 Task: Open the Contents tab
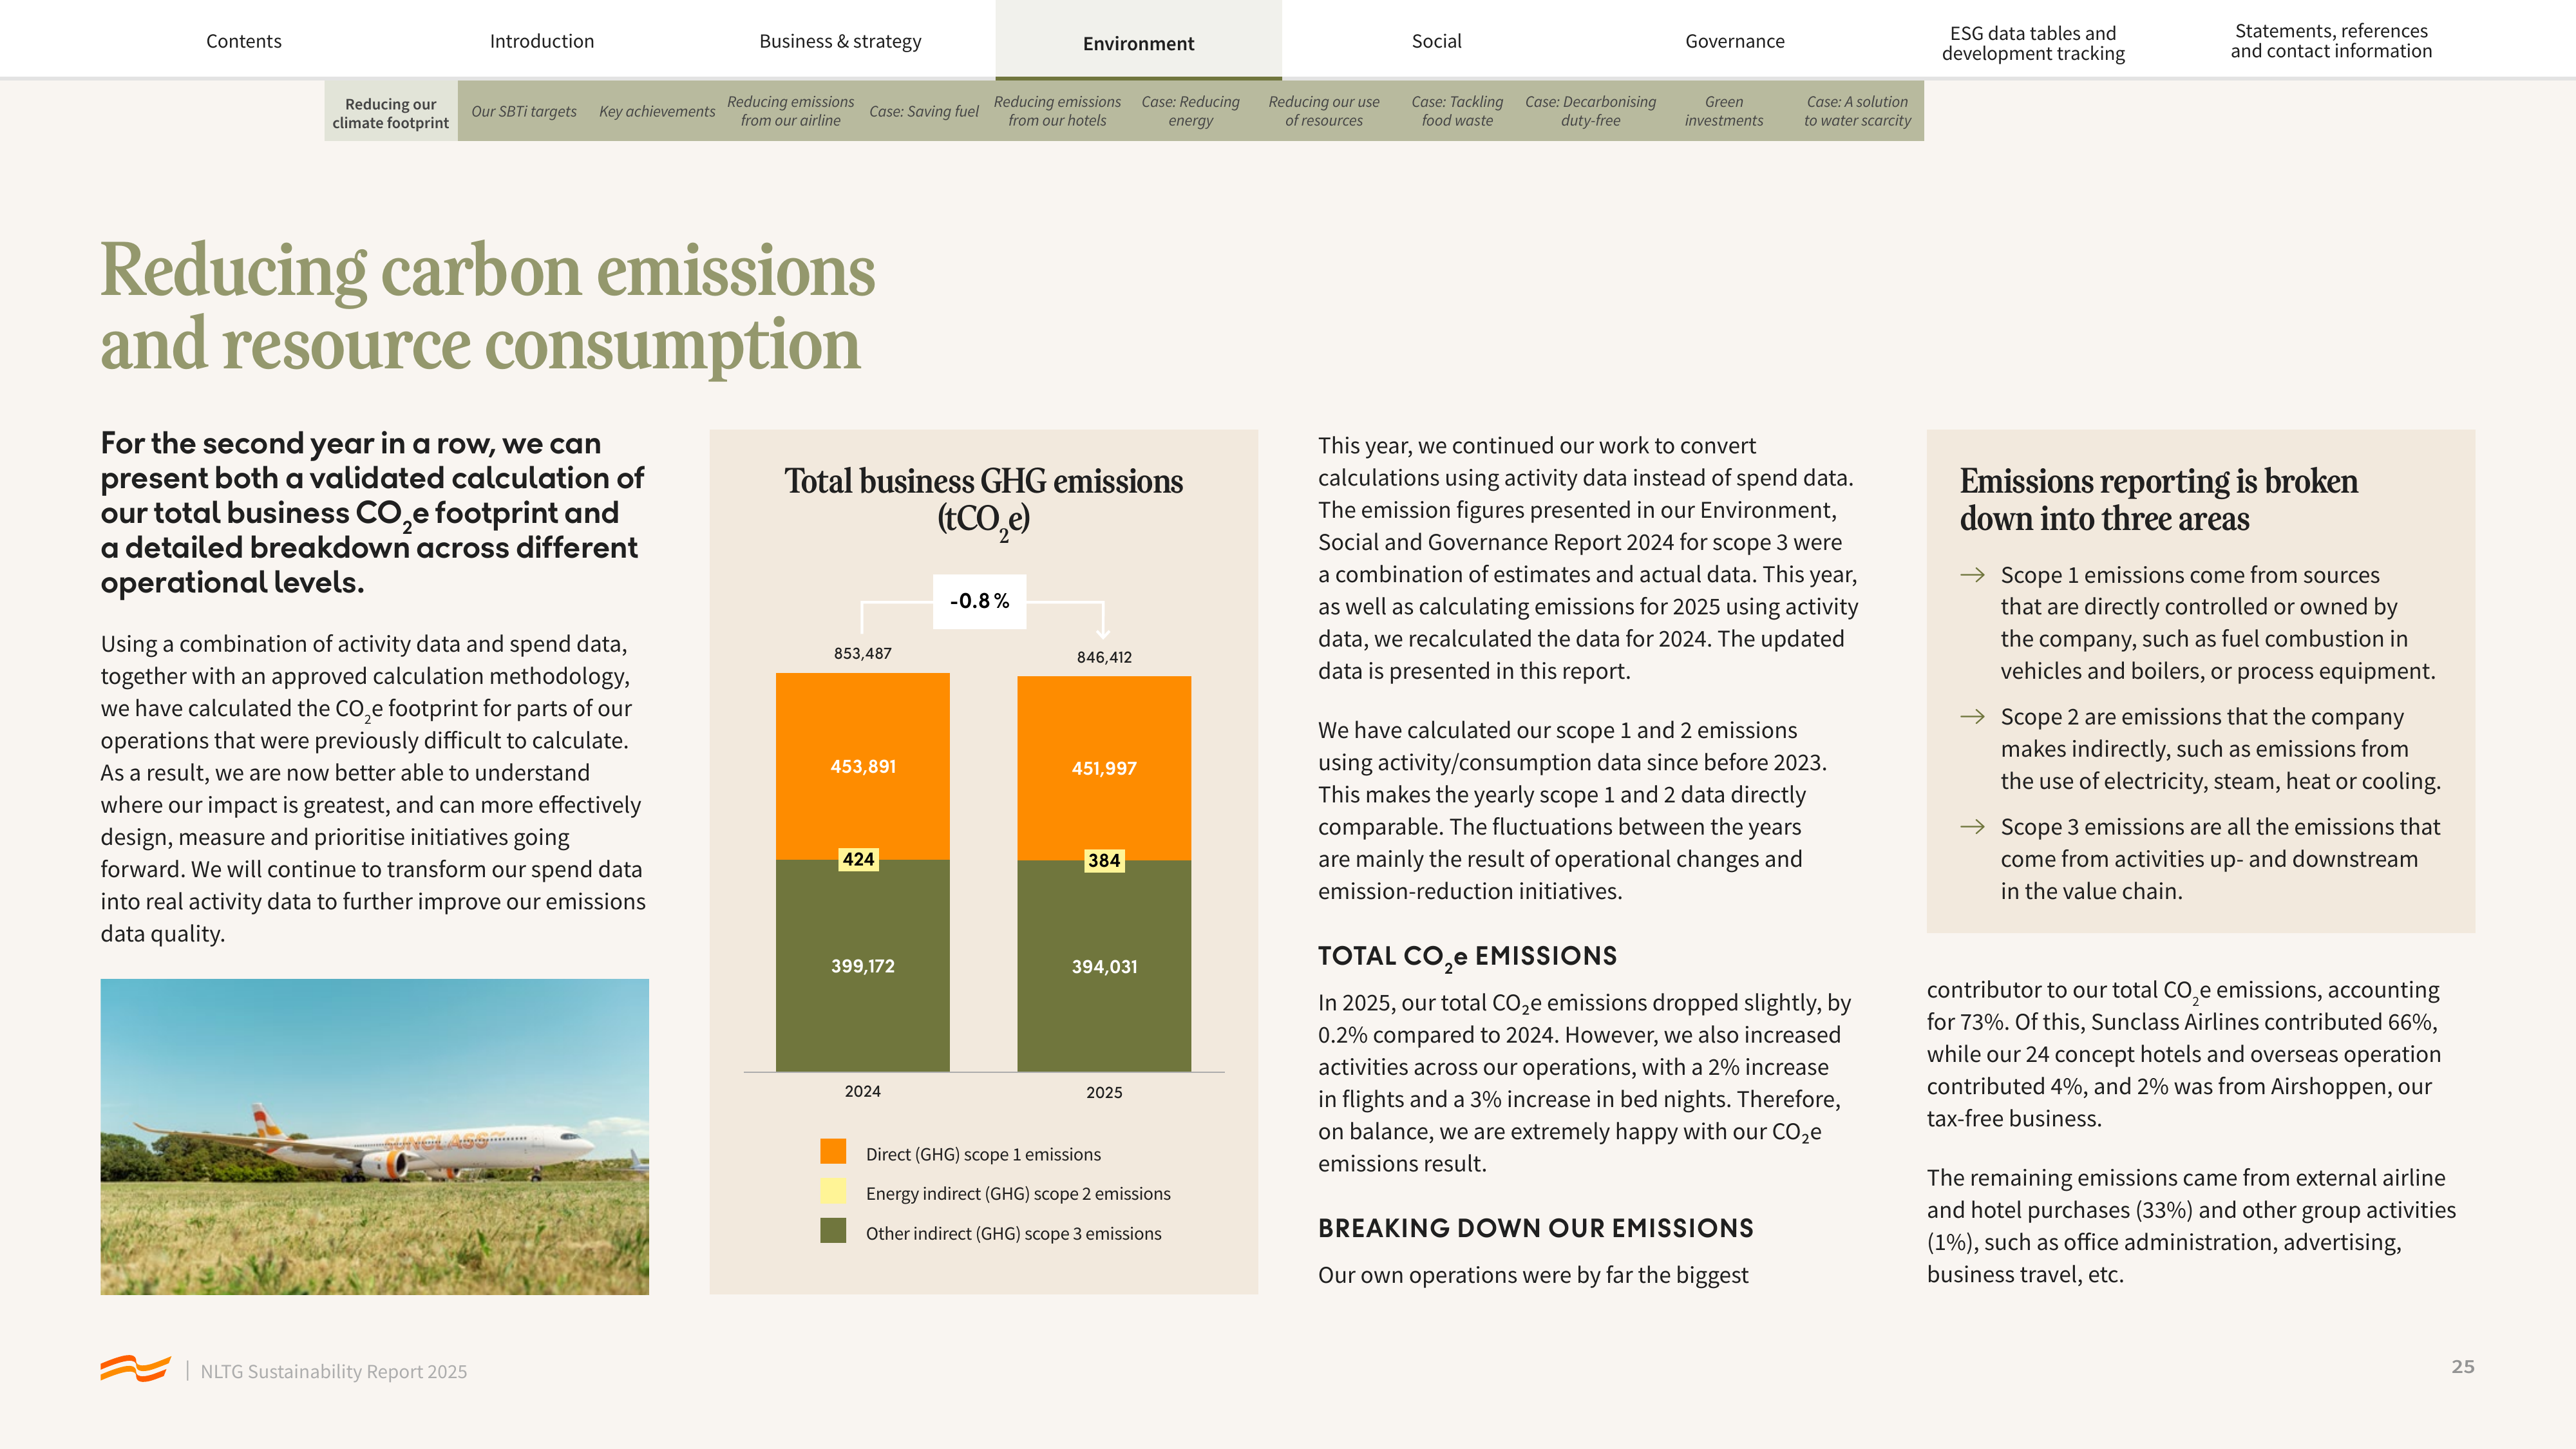pos(243,41)
